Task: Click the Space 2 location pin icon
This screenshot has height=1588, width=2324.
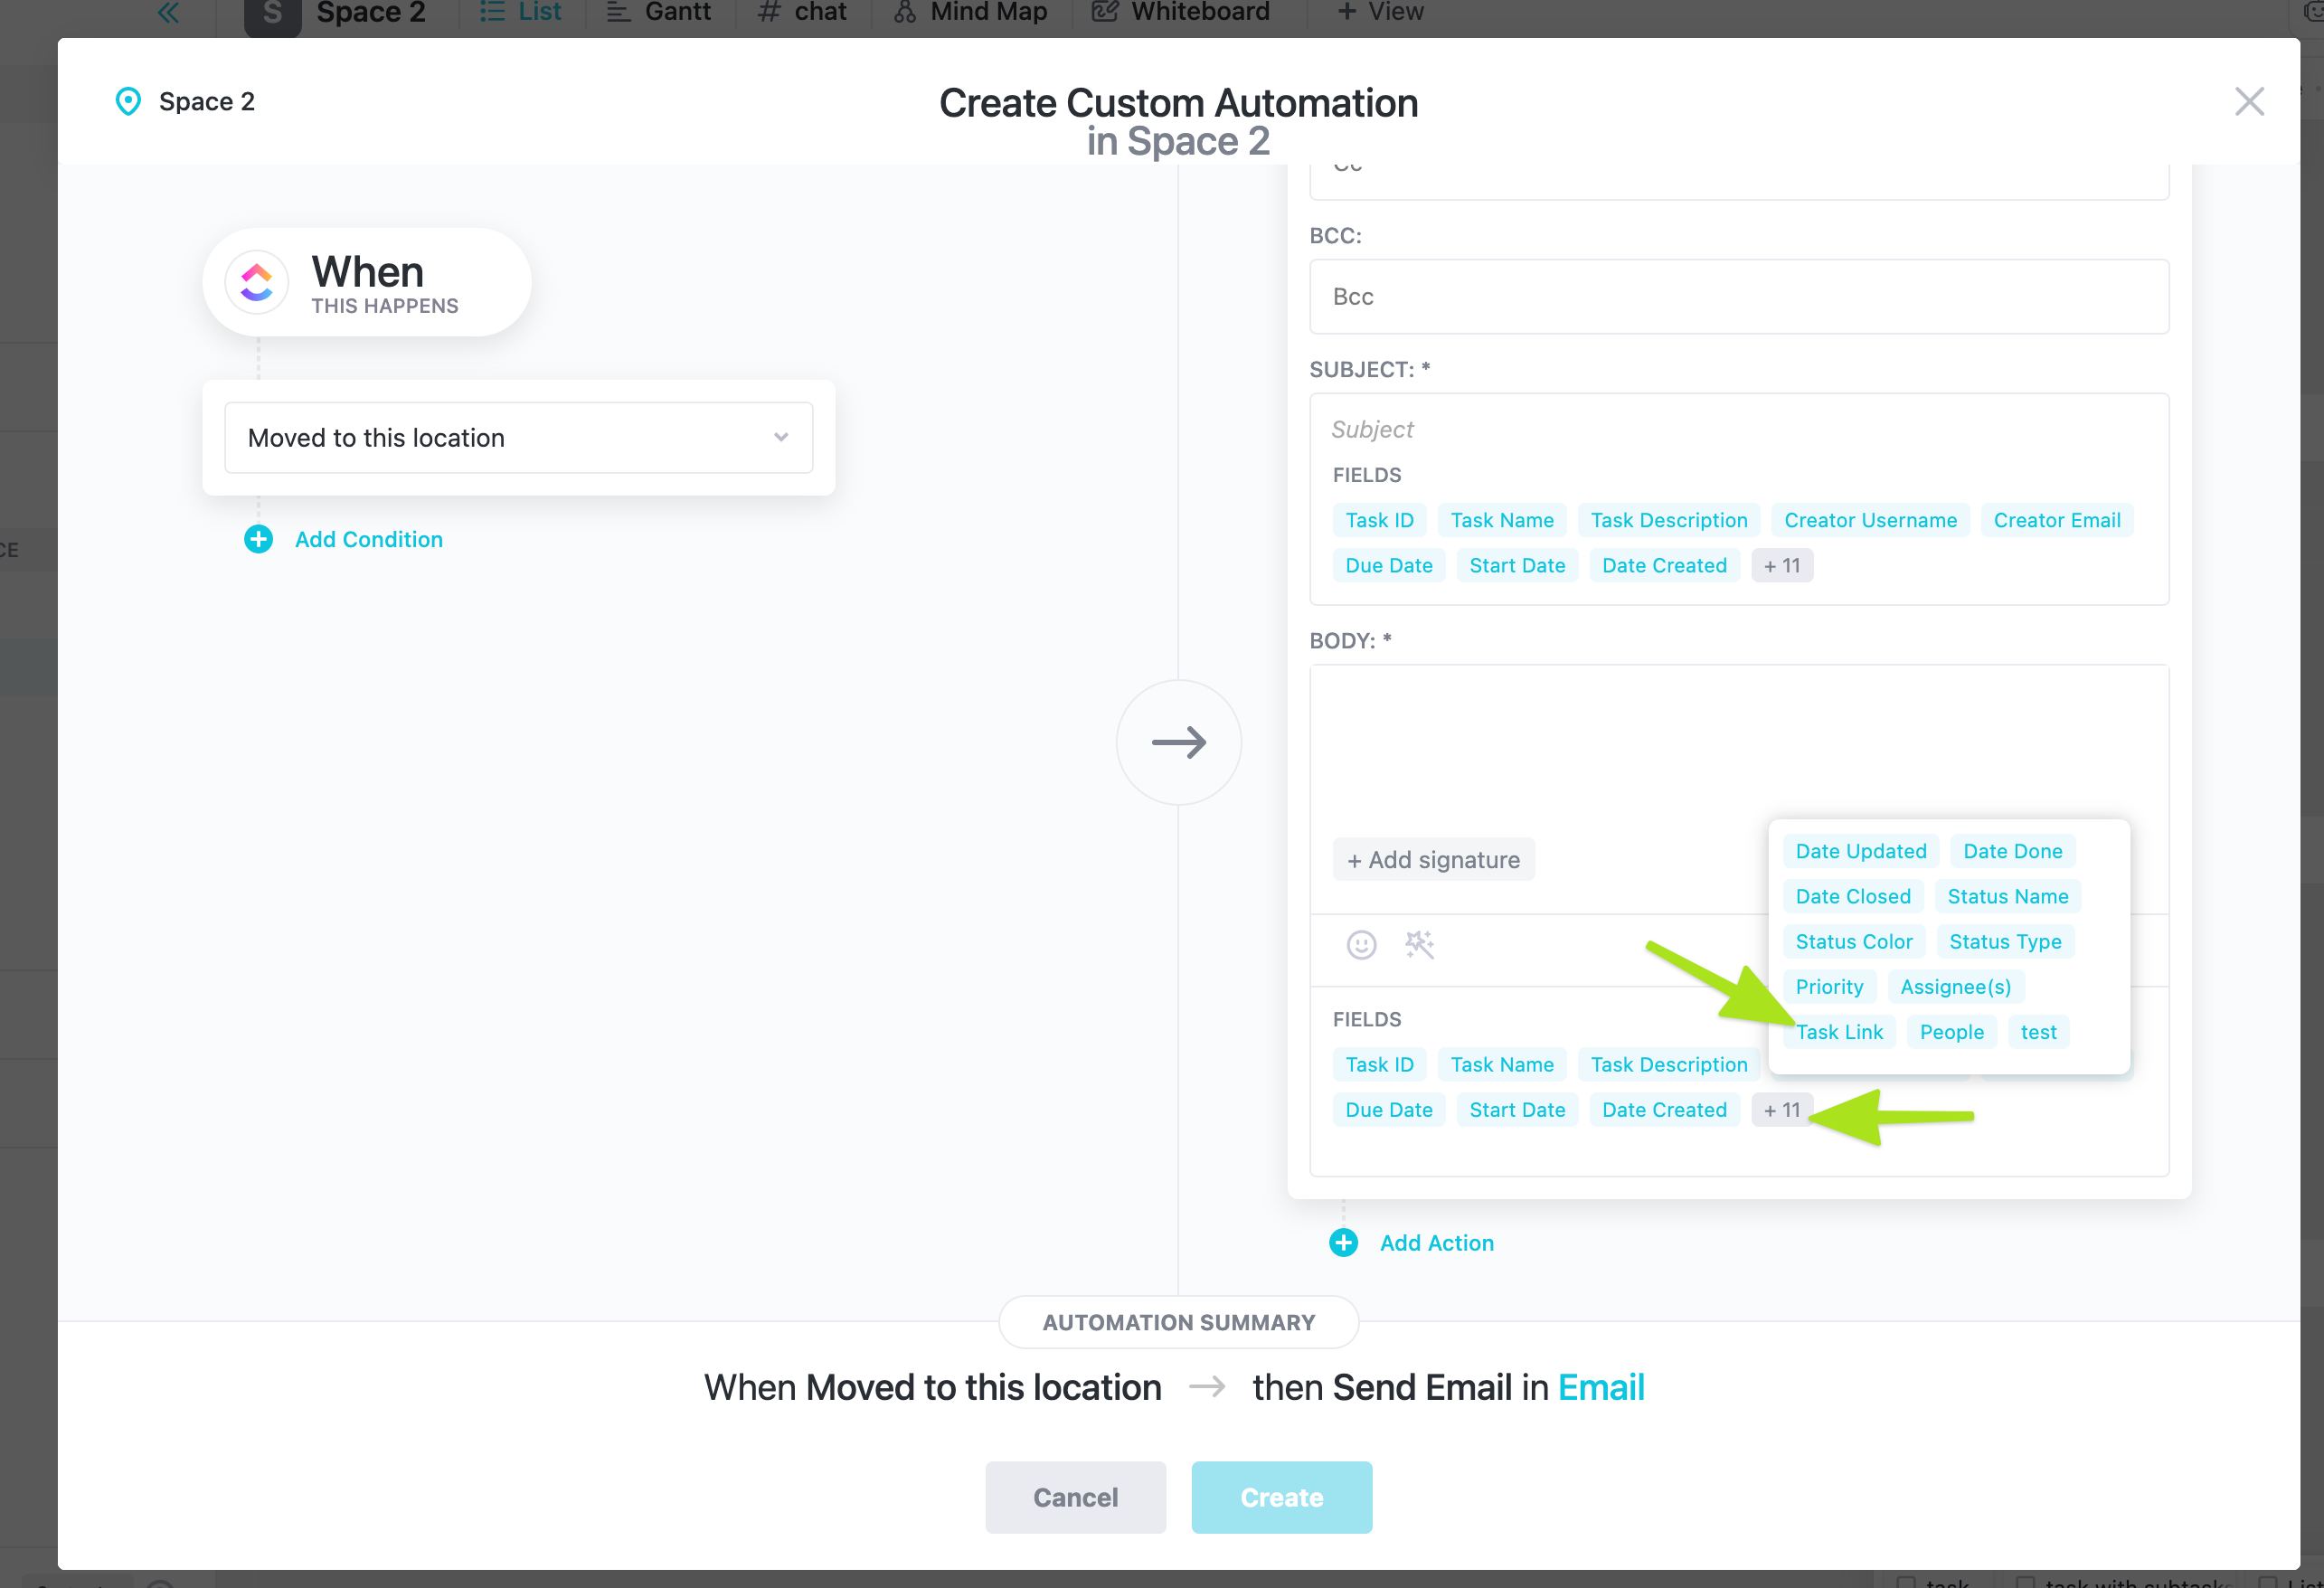Action: coord(128,101)
